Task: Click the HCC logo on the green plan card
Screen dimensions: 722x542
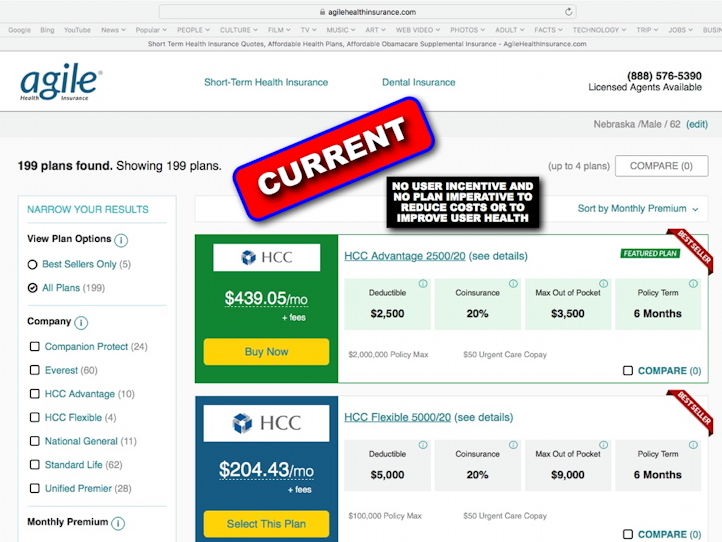Action: tap(267, 257)
